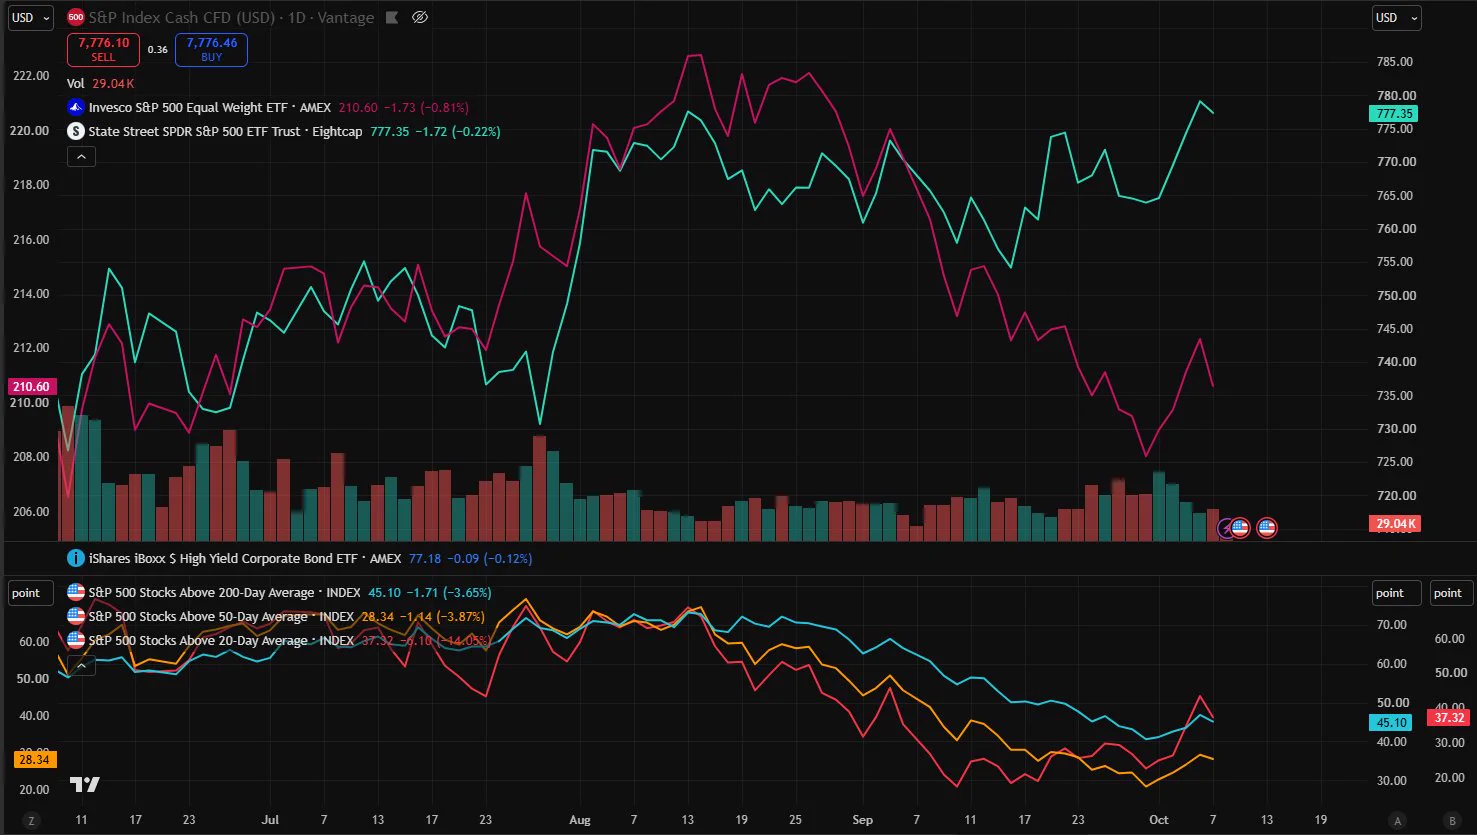Click the pink 210.60 price label
The width and height of the screenshot is (1477, 835).
coord(31,387)
